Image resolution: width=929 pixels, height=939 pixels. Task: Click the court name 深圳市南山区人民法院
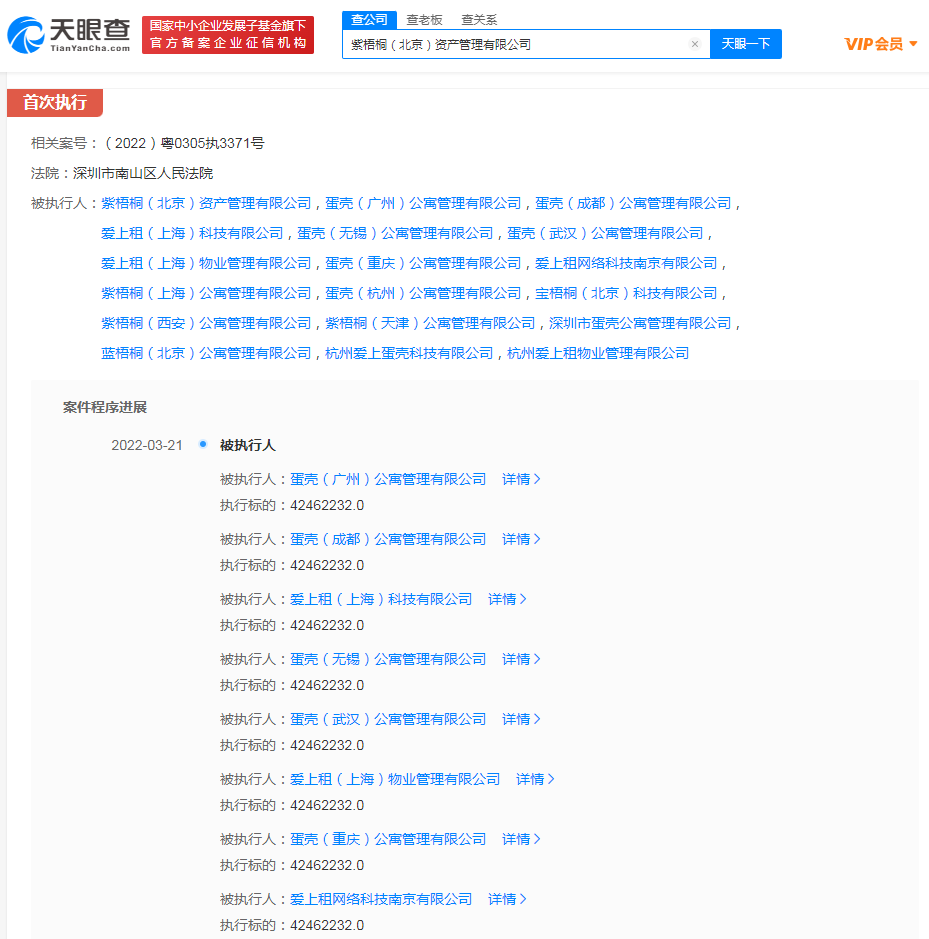pos(143,174)
